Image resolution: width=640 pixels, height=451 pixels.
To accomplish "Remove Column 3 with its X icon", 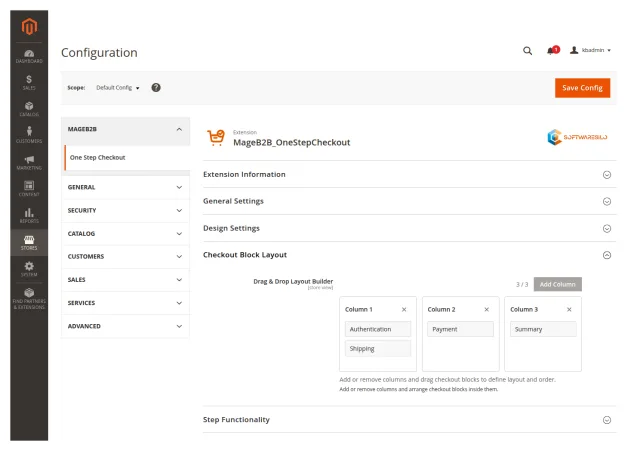I will pyautogui.click(x=569, y=309).
